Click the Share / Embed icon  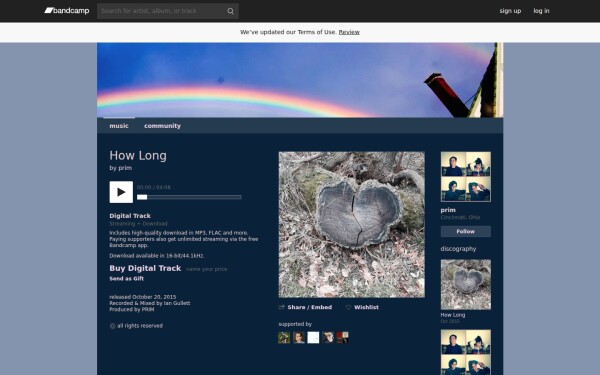point(282,307)
